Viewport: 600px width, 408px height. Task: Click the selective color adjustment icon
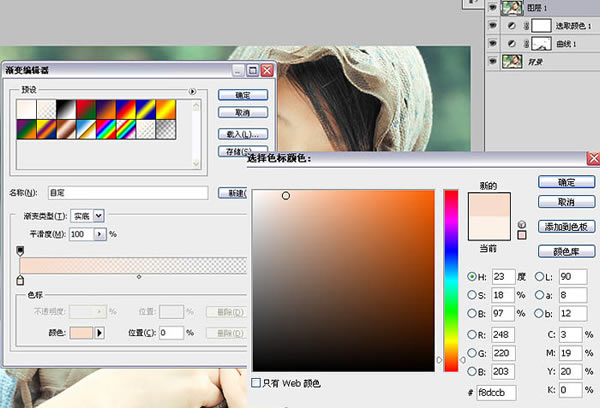coord(512,26)
